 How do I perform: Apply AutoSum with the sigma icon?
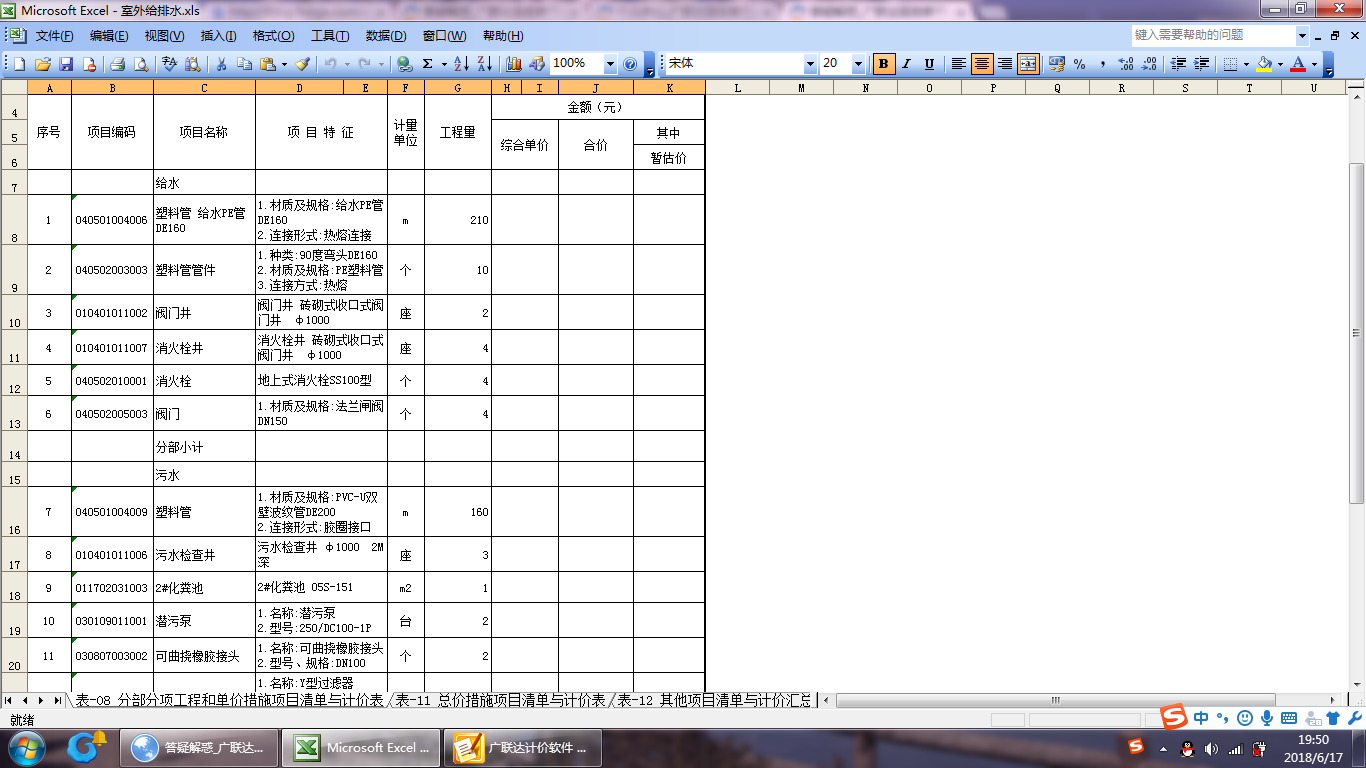[x=427, y=63]
